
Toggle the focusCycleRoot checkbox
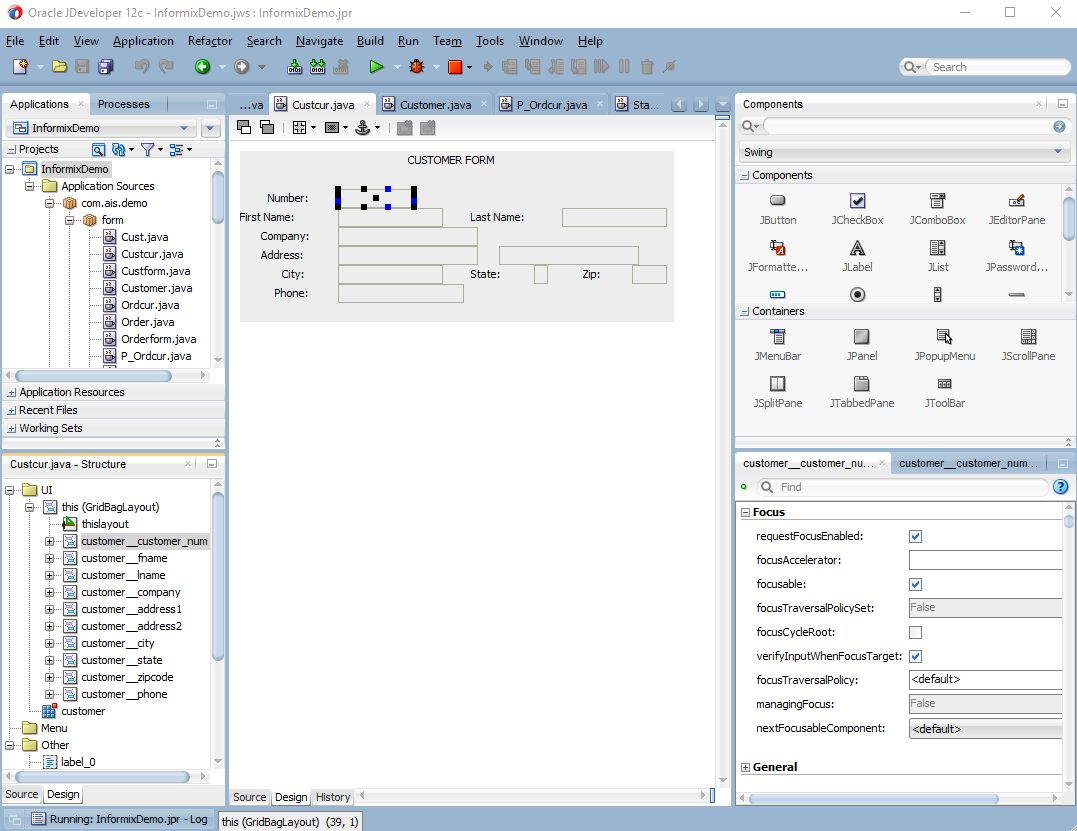point(915,633)
